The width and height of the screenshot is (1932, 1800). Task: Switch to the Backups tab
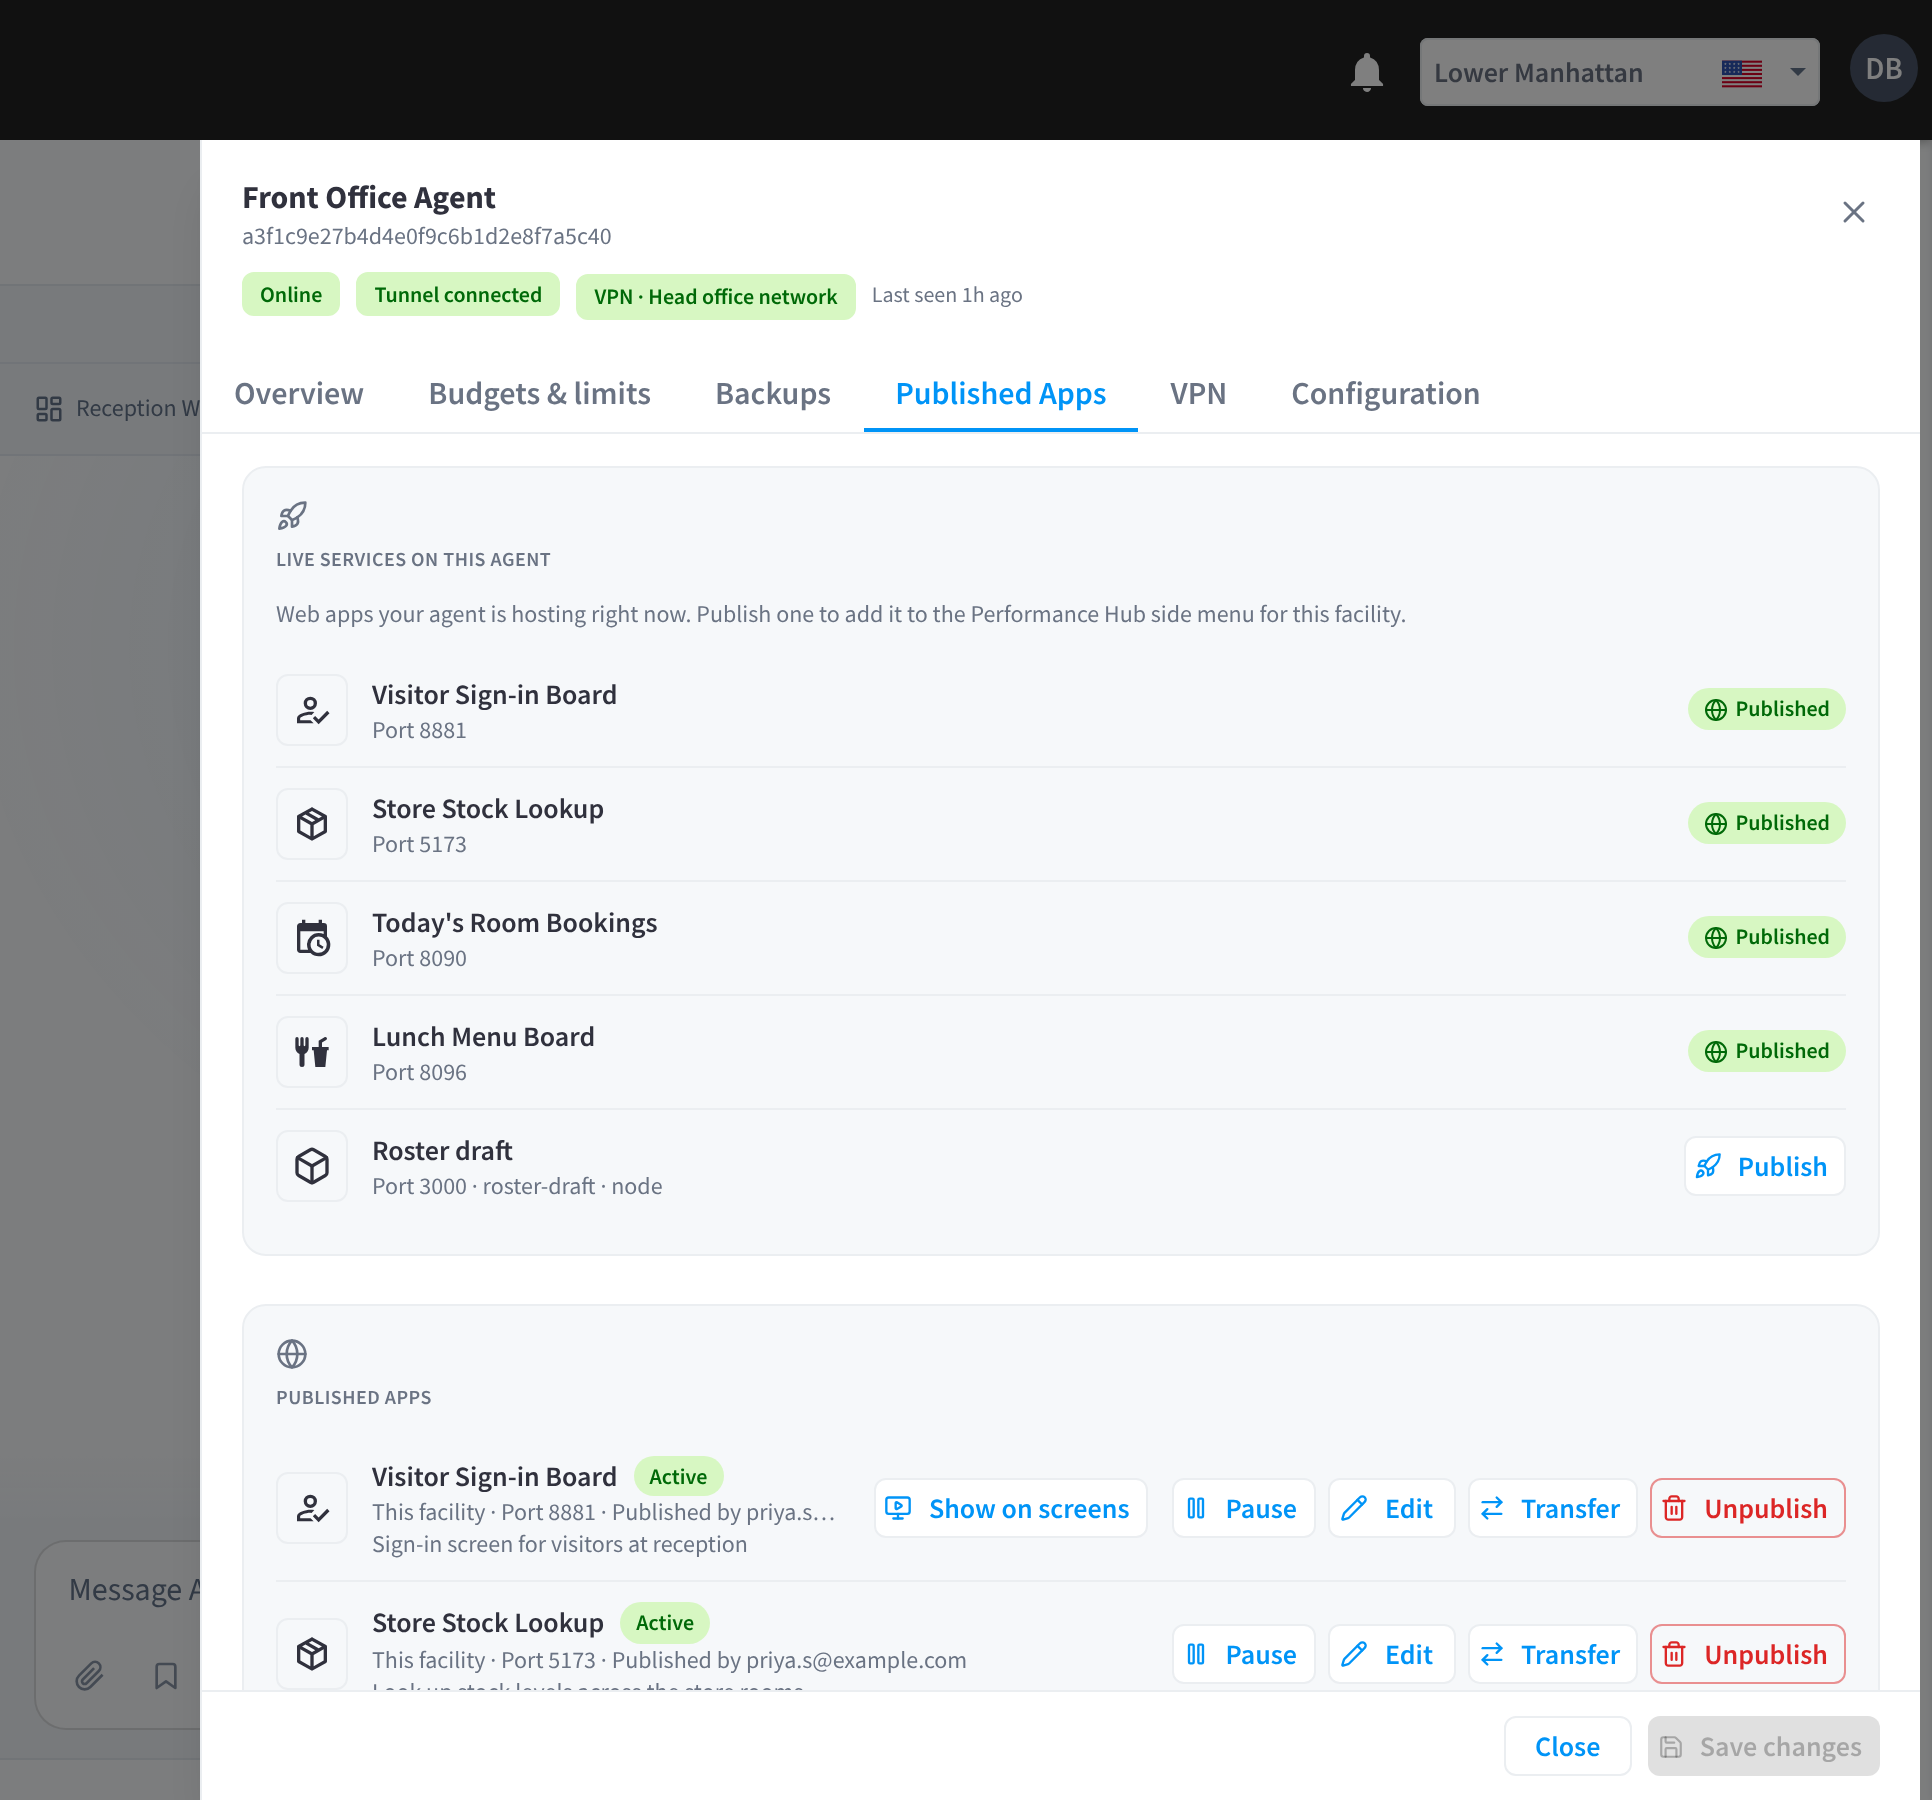point(773,394)
